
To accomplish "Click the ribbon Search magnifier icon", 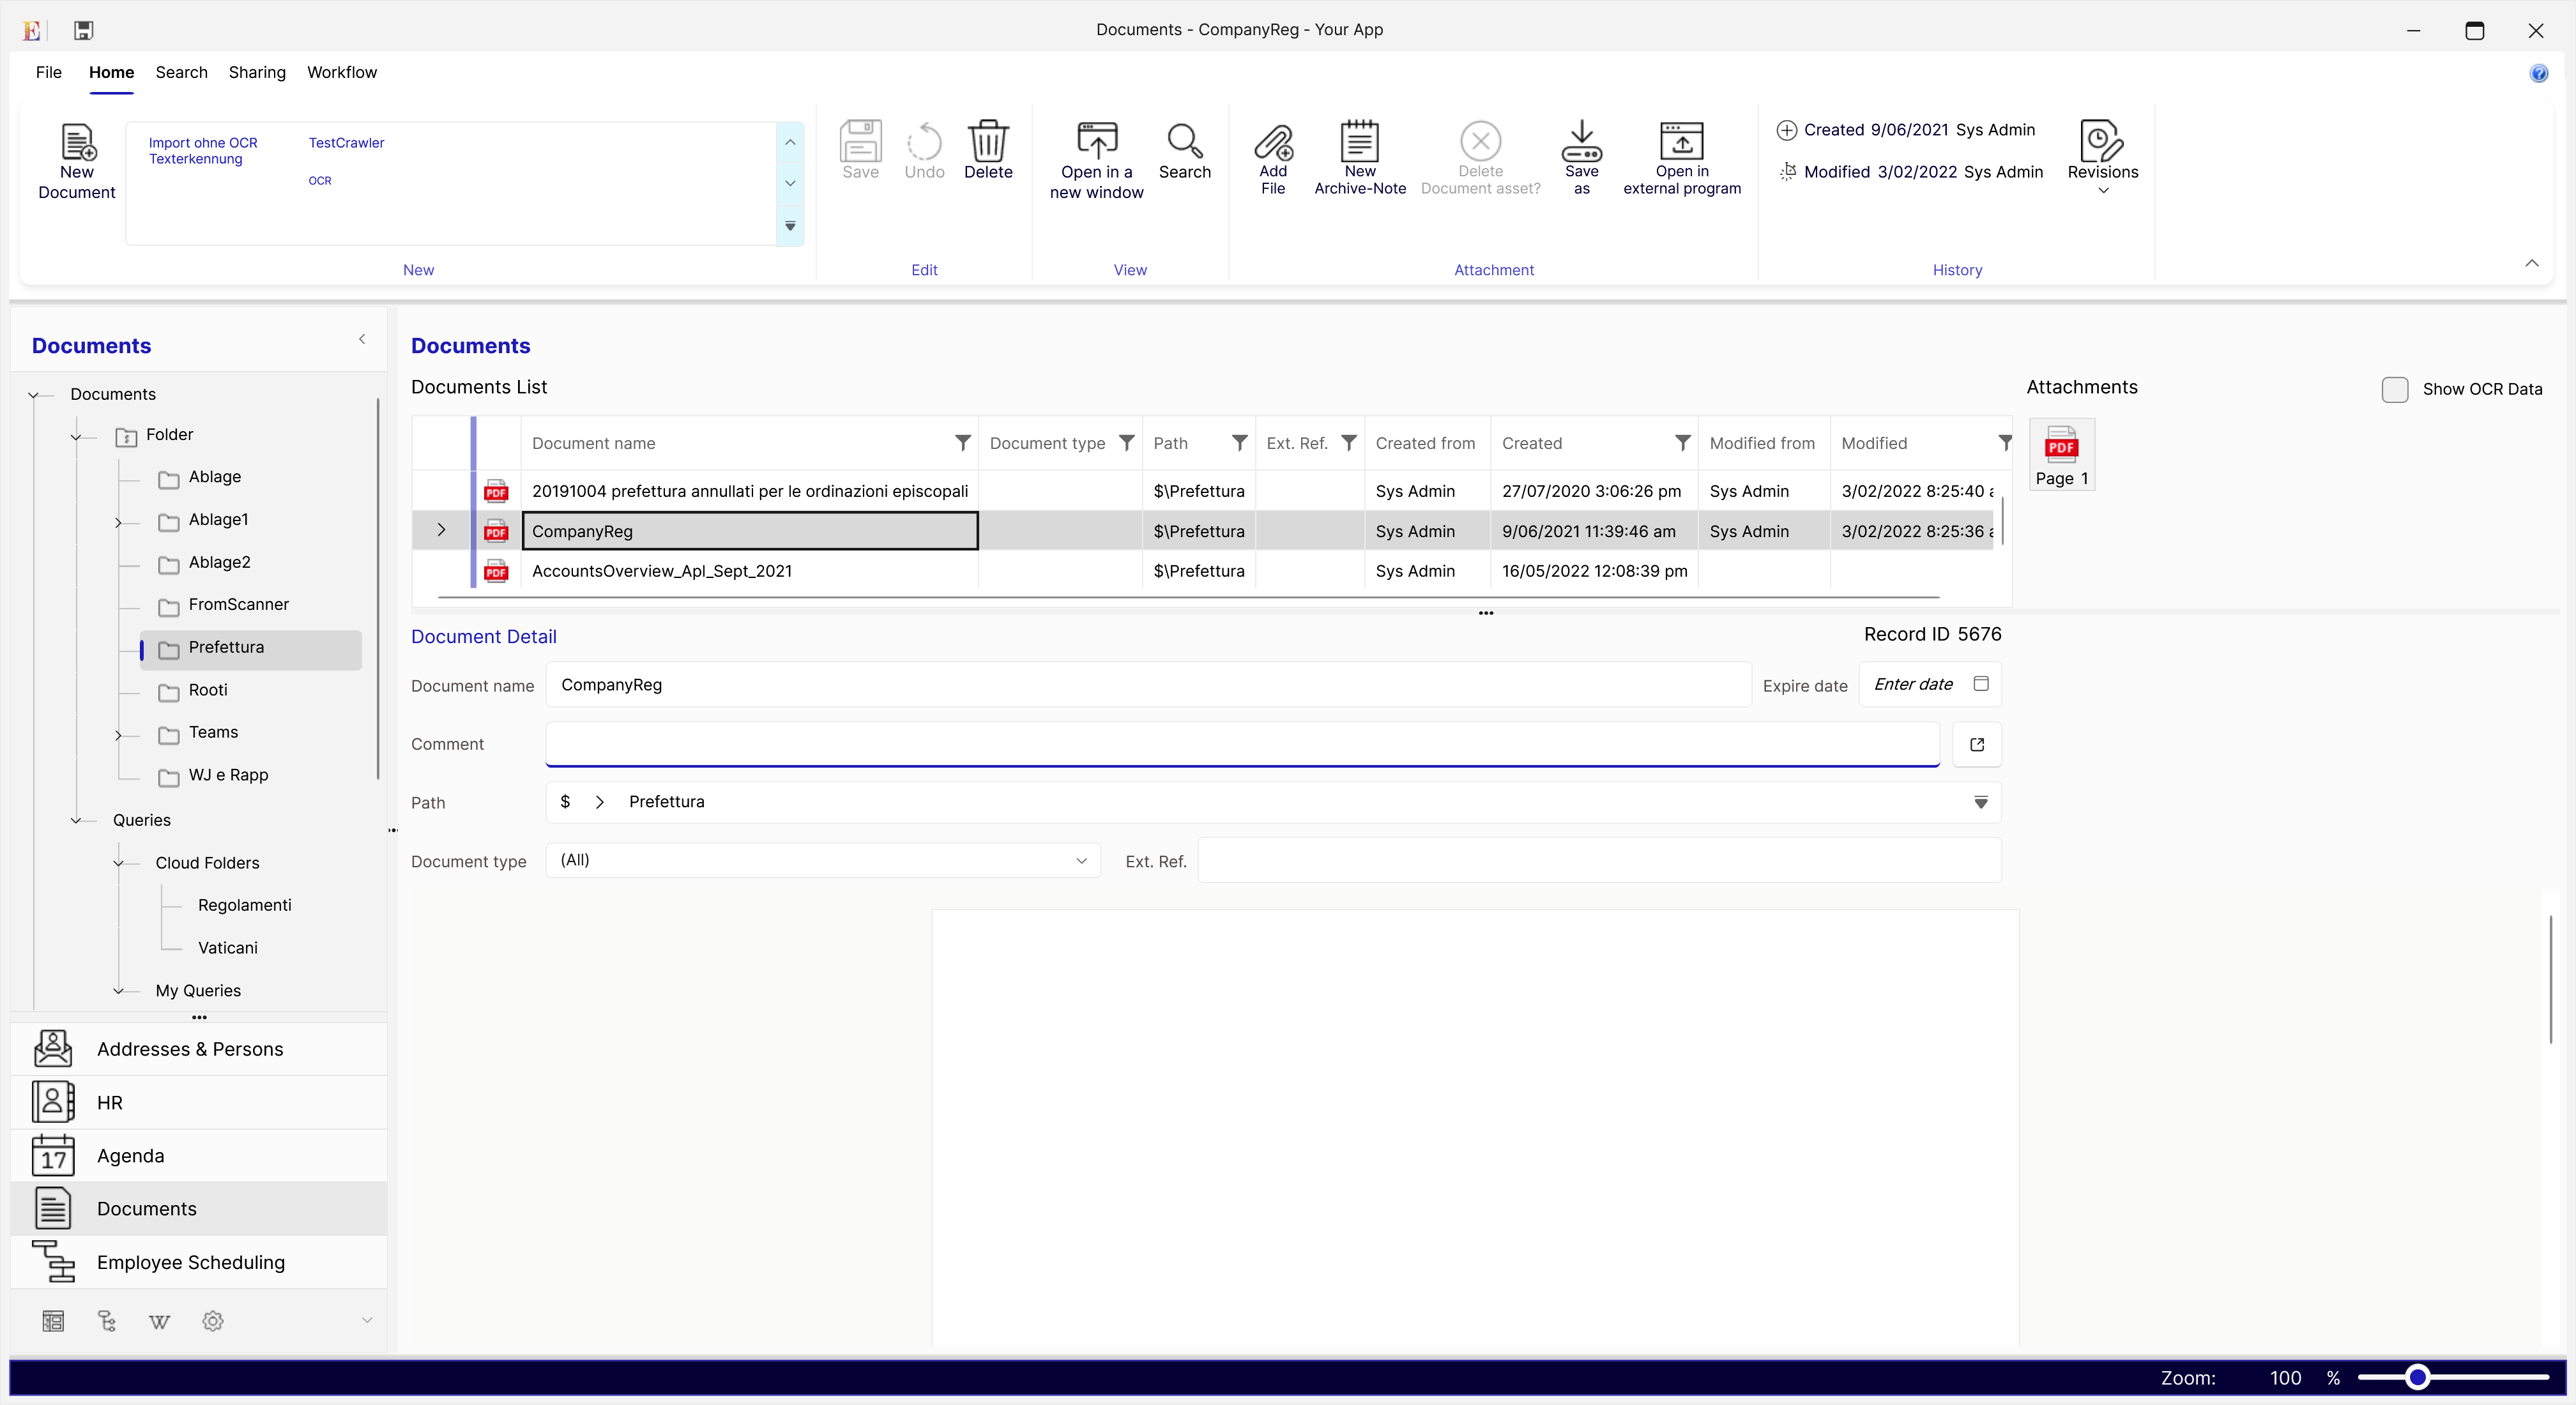I will pos(1184,141).
